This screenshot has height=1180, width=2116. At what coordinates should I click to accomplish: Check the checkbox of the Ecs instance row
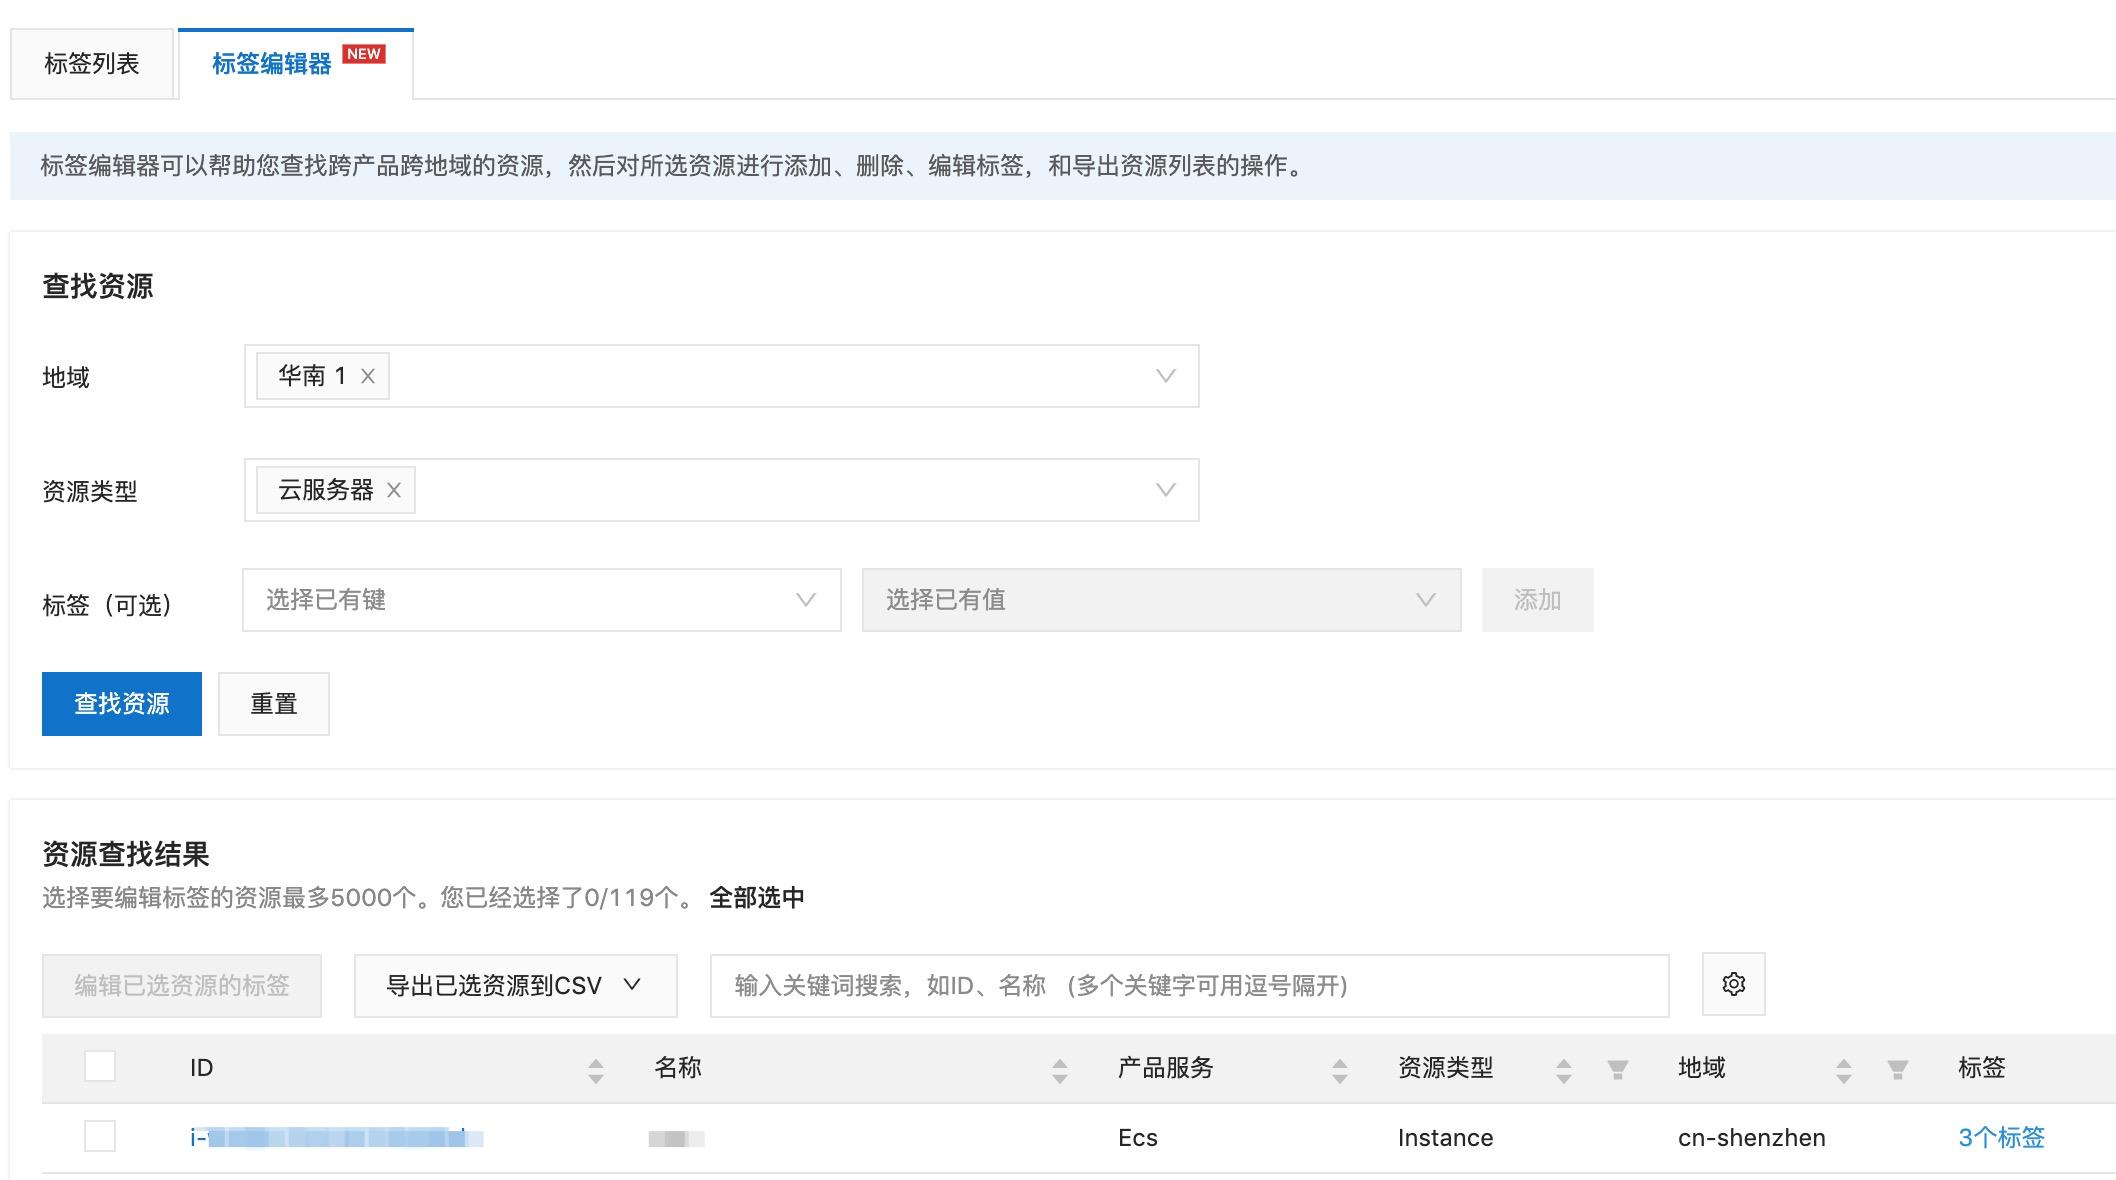99,1137
